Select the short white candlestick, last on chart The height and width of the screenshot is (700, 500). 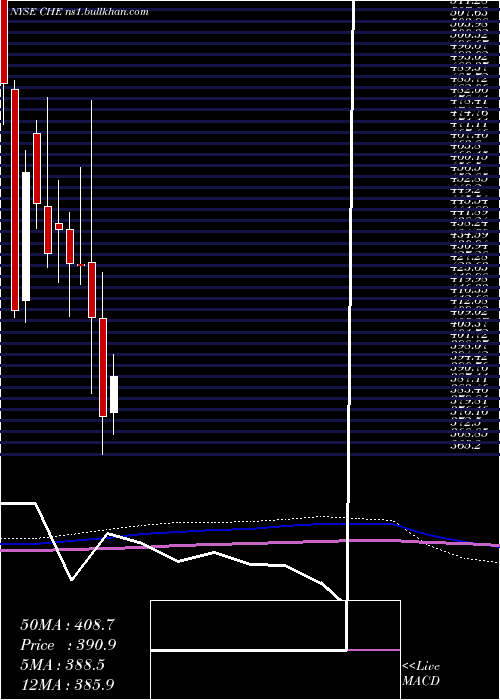pyautogui.click(x=114, y=394)
